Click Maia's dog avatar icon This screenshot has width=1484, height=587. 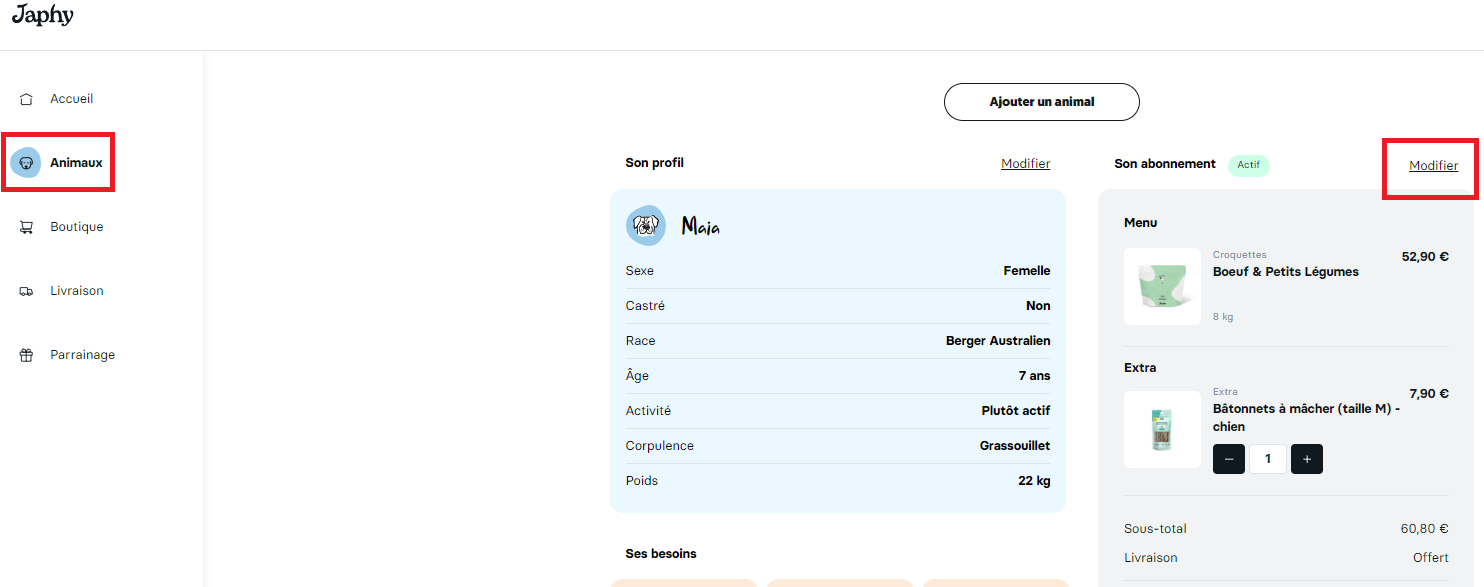645,225
